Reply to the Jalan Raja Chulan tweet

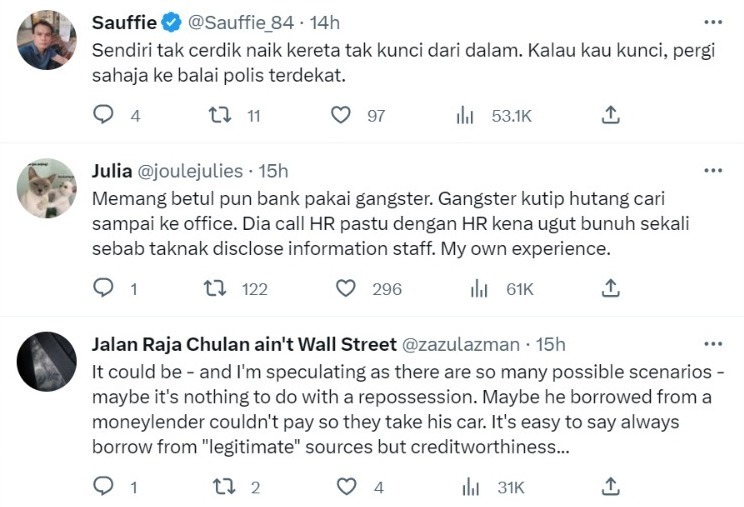pyautogui.click(x=104, y=487)
